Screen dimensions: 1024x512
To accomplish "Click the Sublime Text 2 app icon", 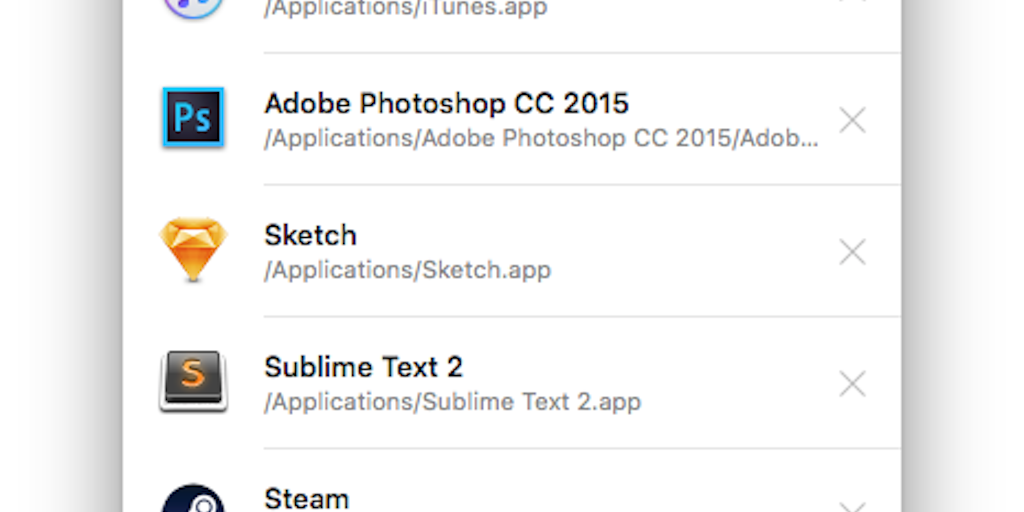I will pyautogui.click(x=193, y=381).
